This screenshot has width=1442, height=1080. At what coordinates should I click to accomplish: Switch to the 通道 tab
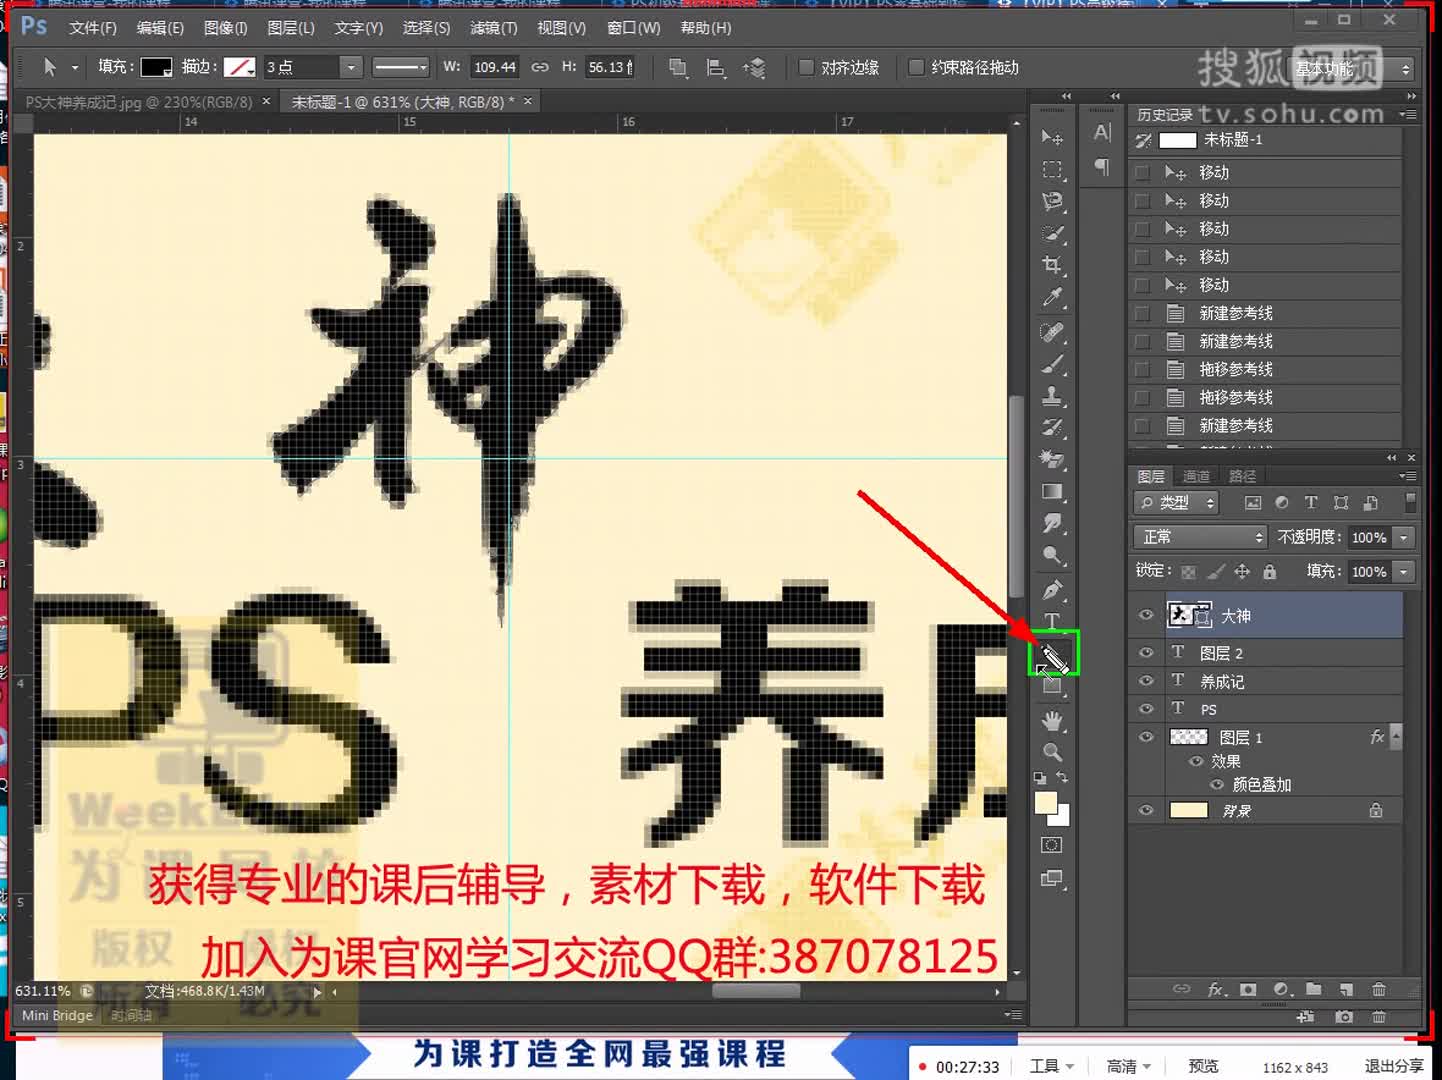click(x=1196, y=476)
